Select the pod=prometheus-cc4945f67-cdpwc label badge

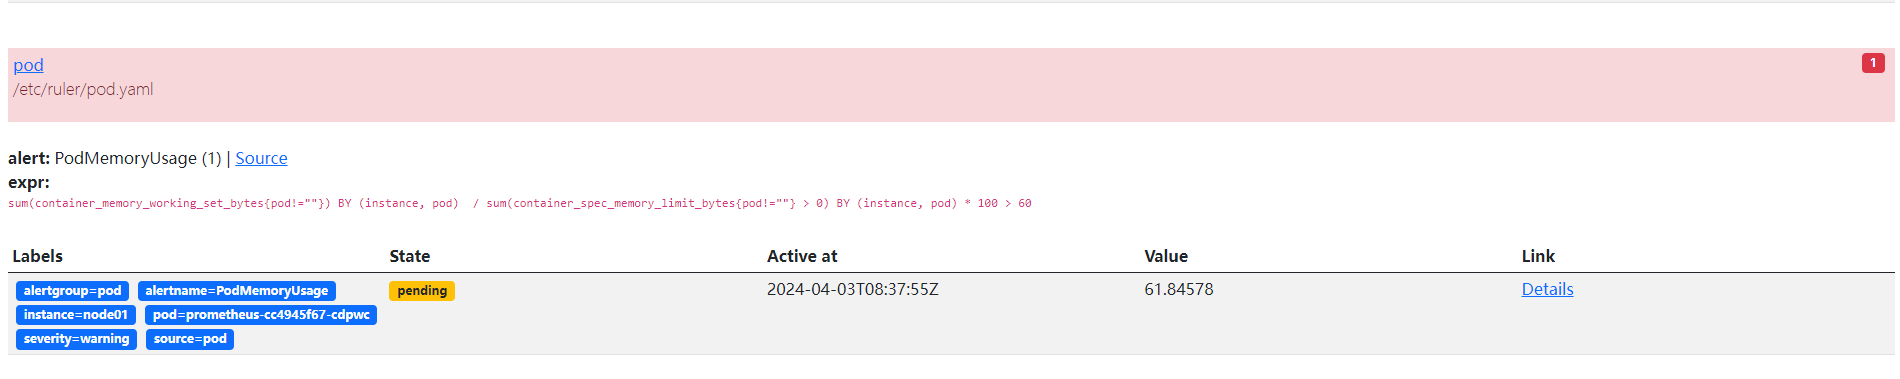tap(261, 315)
